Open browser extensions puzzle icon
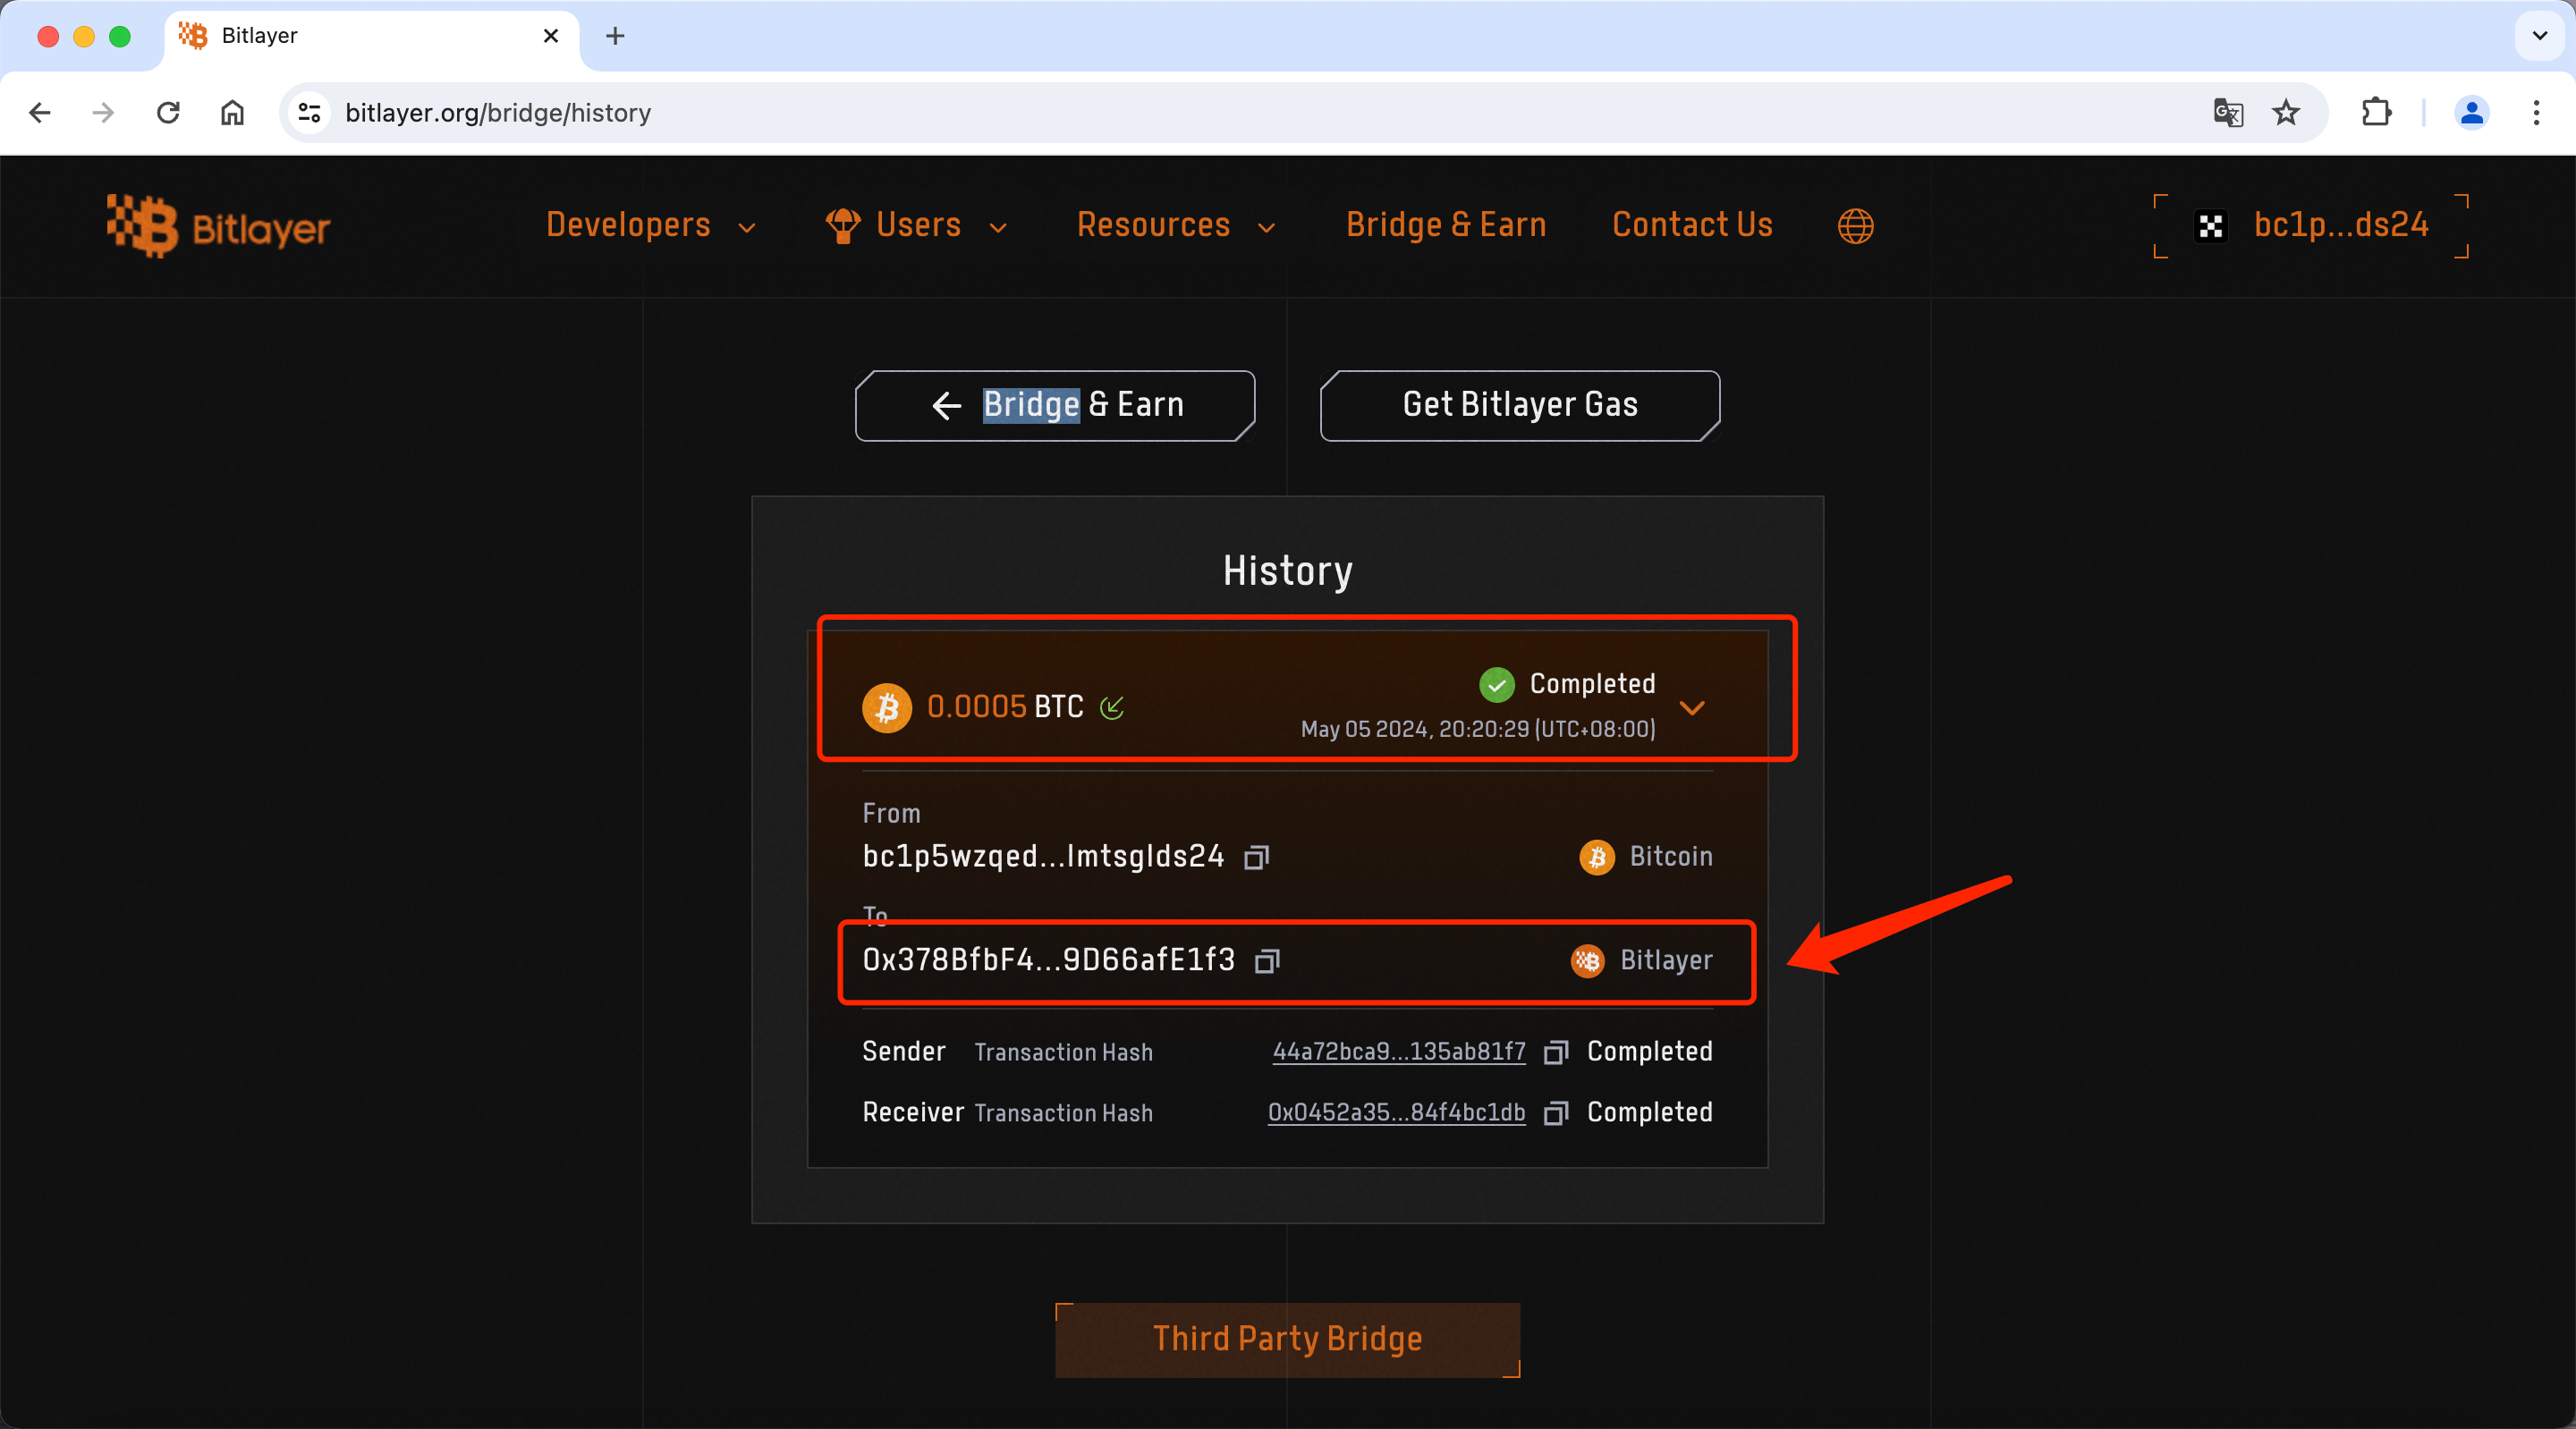Screen dimensions: 2576x1429 coord(2376,113)
